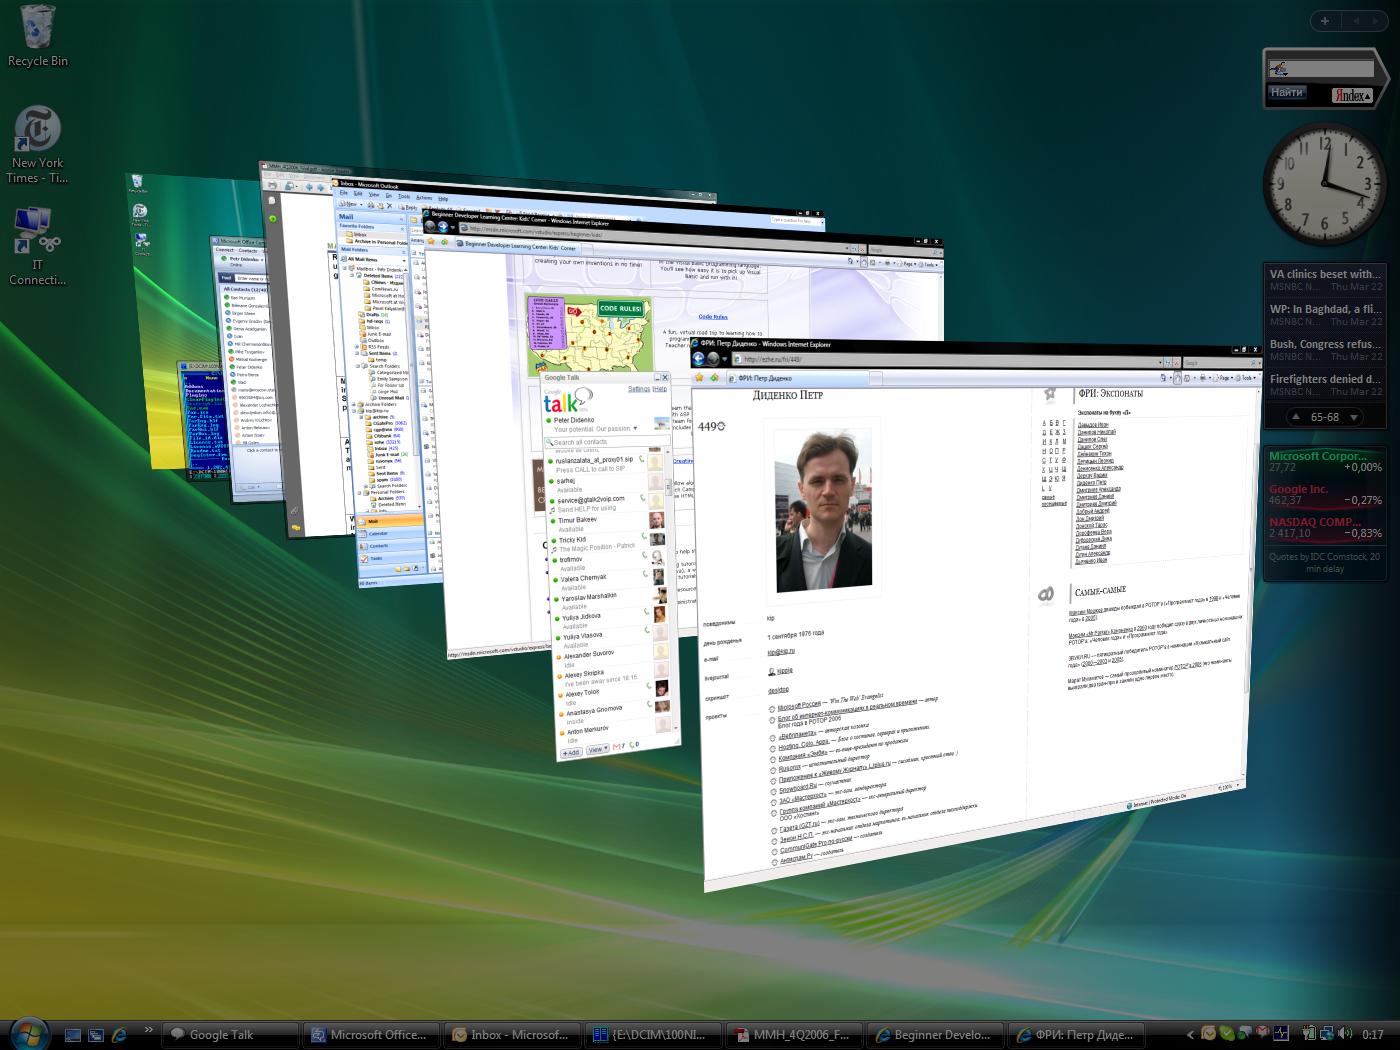Click Back button in ФРИ IE window
1400x1050 pixels.
coord(698,359)
